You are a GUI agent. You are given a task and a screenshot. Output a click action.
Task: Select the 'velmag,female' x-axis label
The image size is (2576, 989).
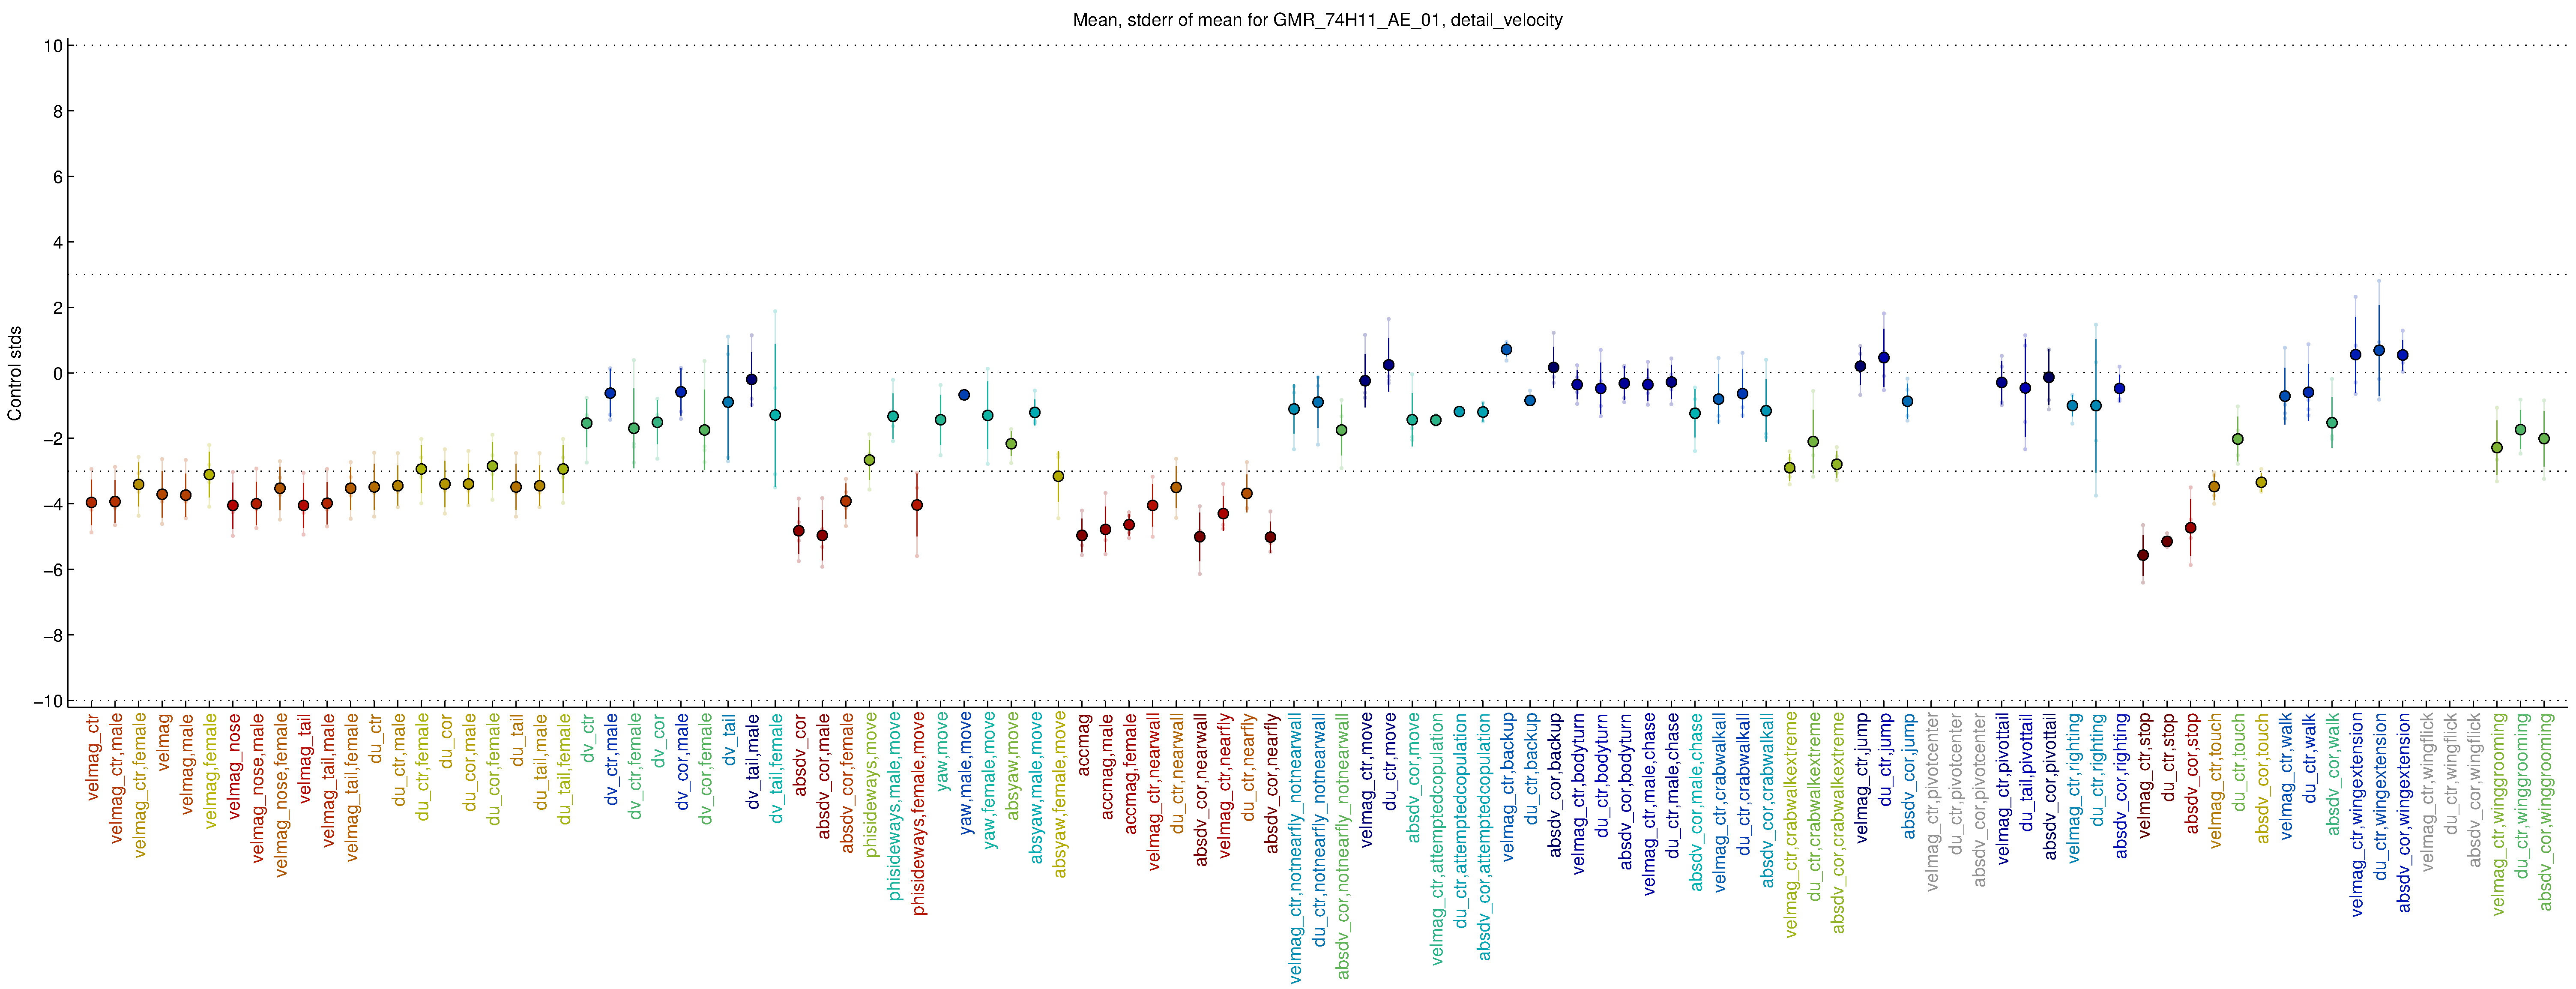(210, 770)
